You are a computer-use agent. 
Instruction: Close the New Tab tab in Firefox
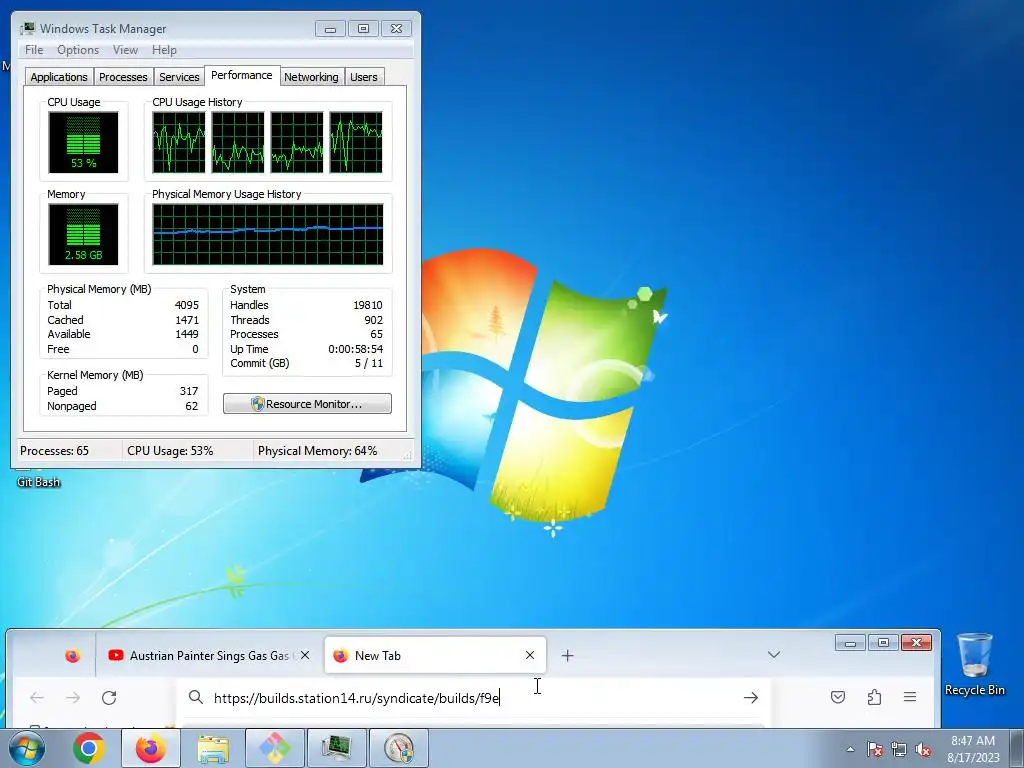point(530,655)
